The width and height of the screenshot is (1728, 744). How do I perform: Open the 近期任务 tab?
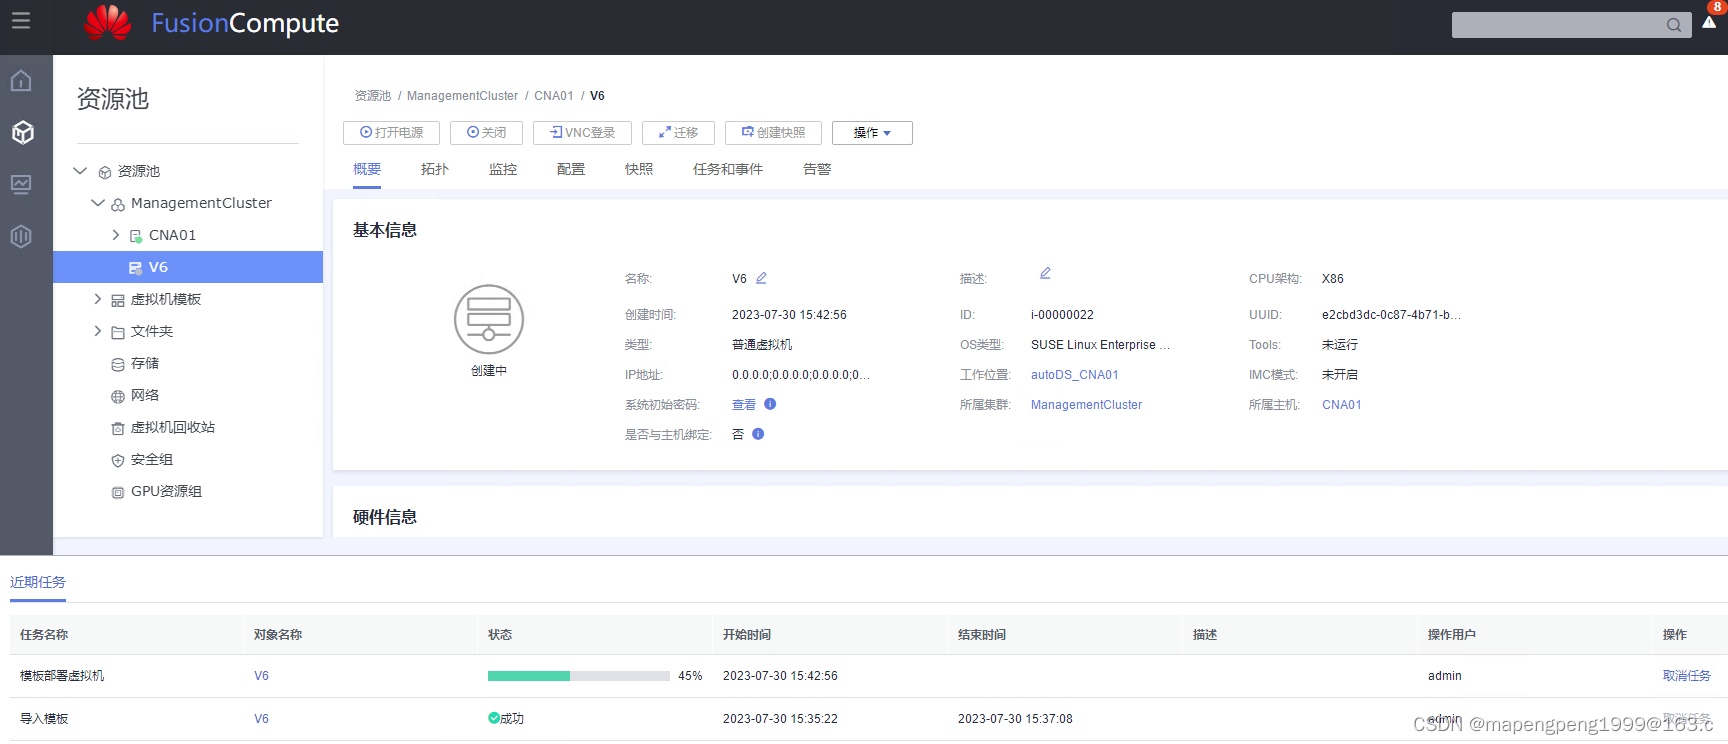(x=38, y=582)
